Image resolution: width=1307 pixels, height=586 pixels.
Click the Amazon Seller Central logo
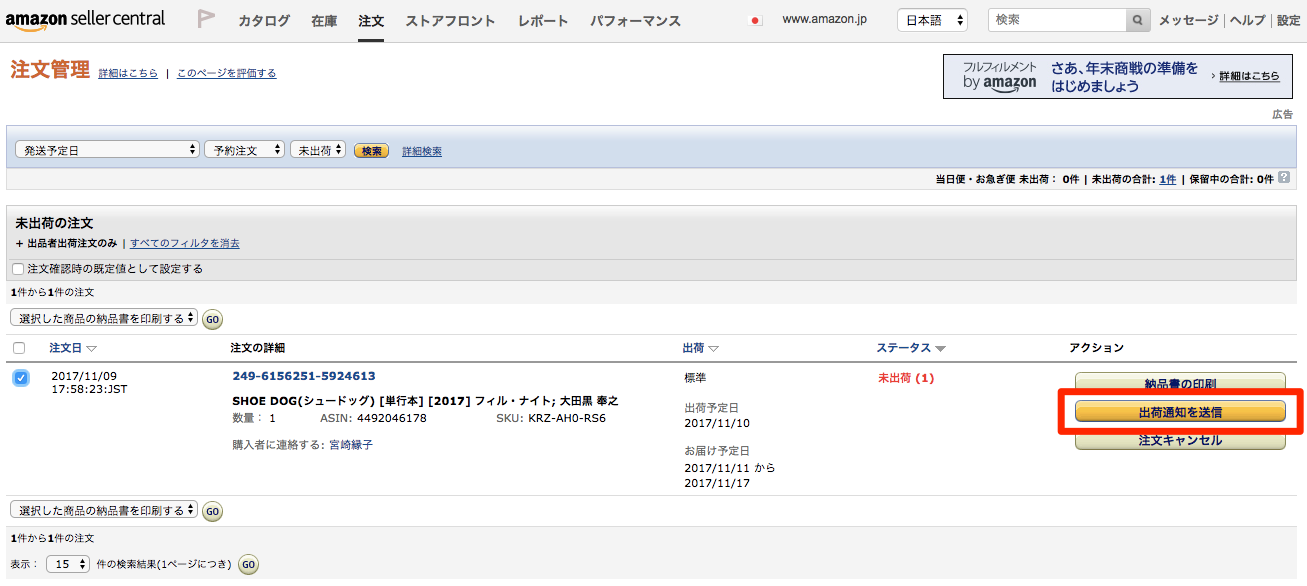coord(86,20)
